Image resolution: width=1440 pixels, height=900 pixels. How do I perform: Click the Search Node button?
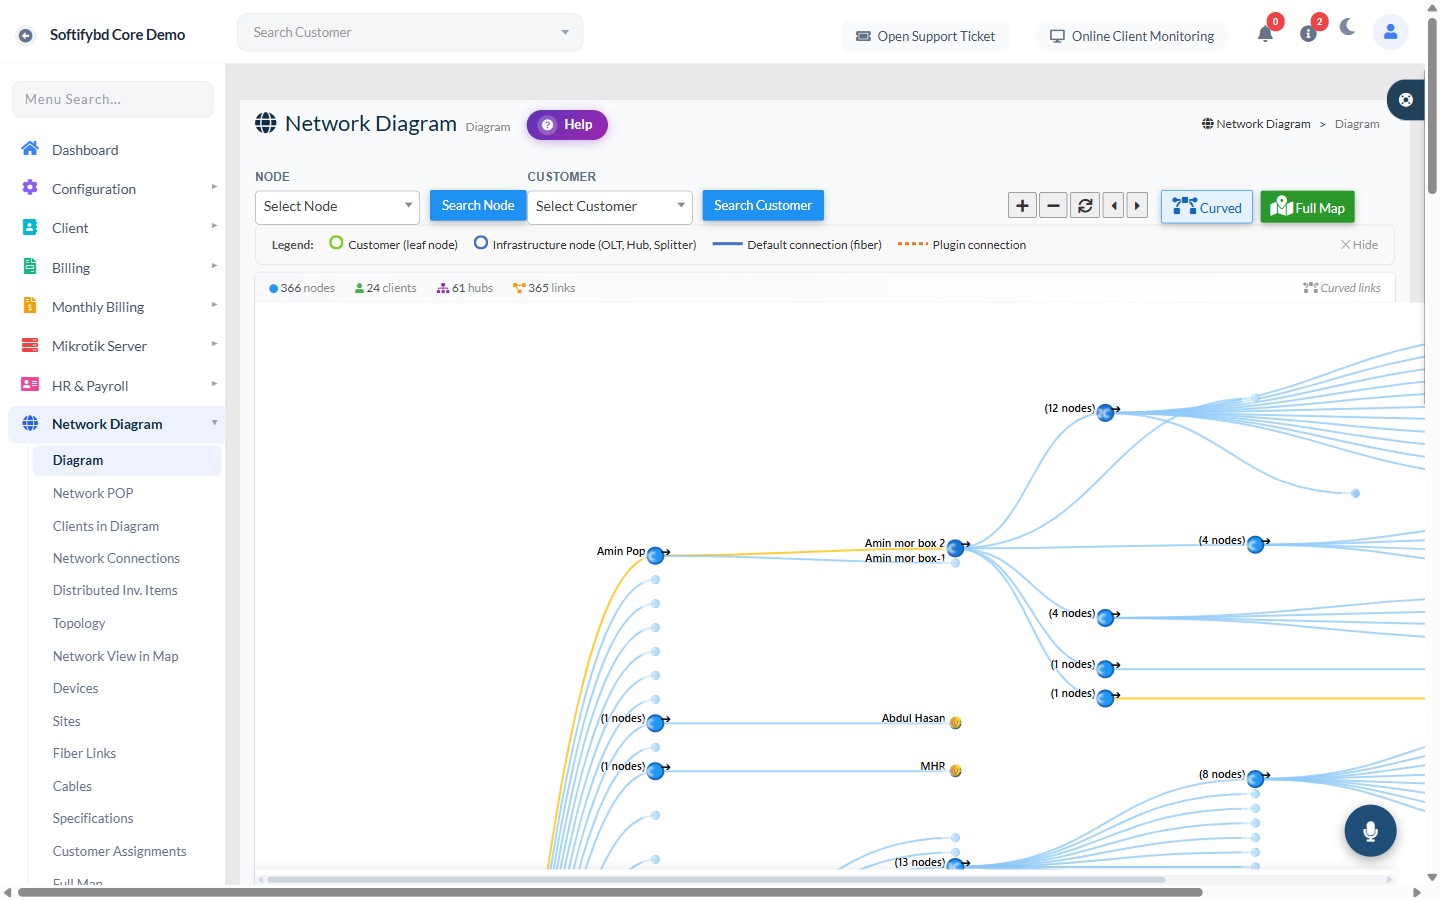click(x=478, y=205)
